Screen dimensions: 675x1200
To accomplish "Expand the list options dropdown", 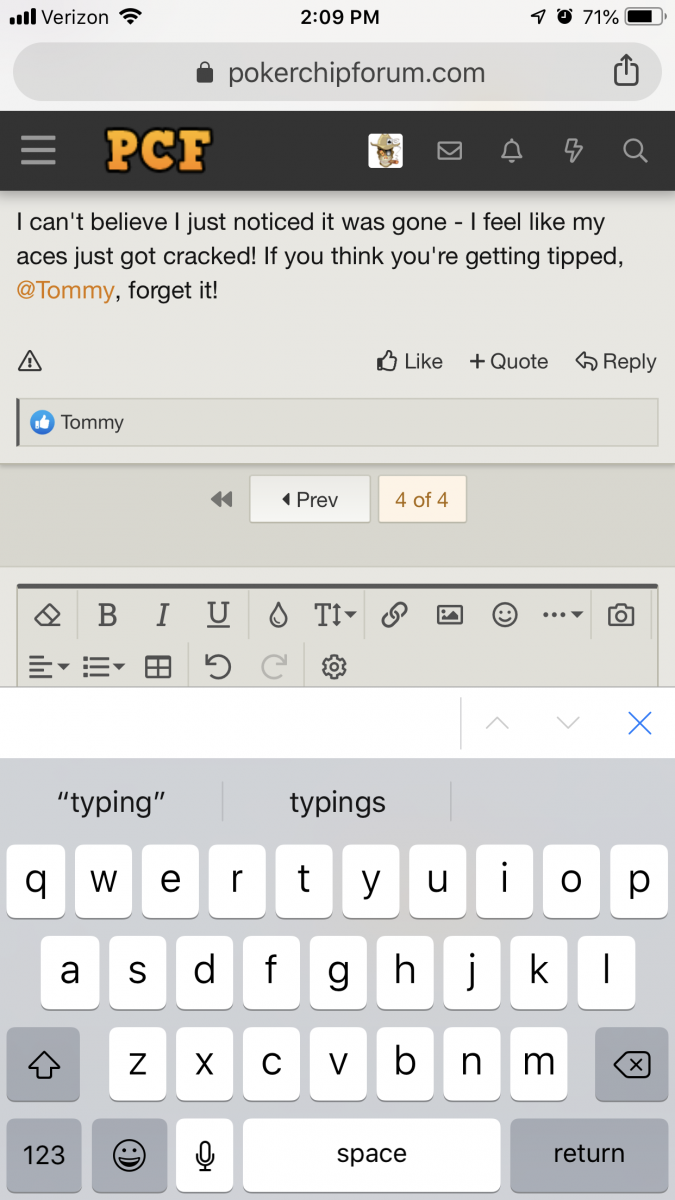I will 103,667.
